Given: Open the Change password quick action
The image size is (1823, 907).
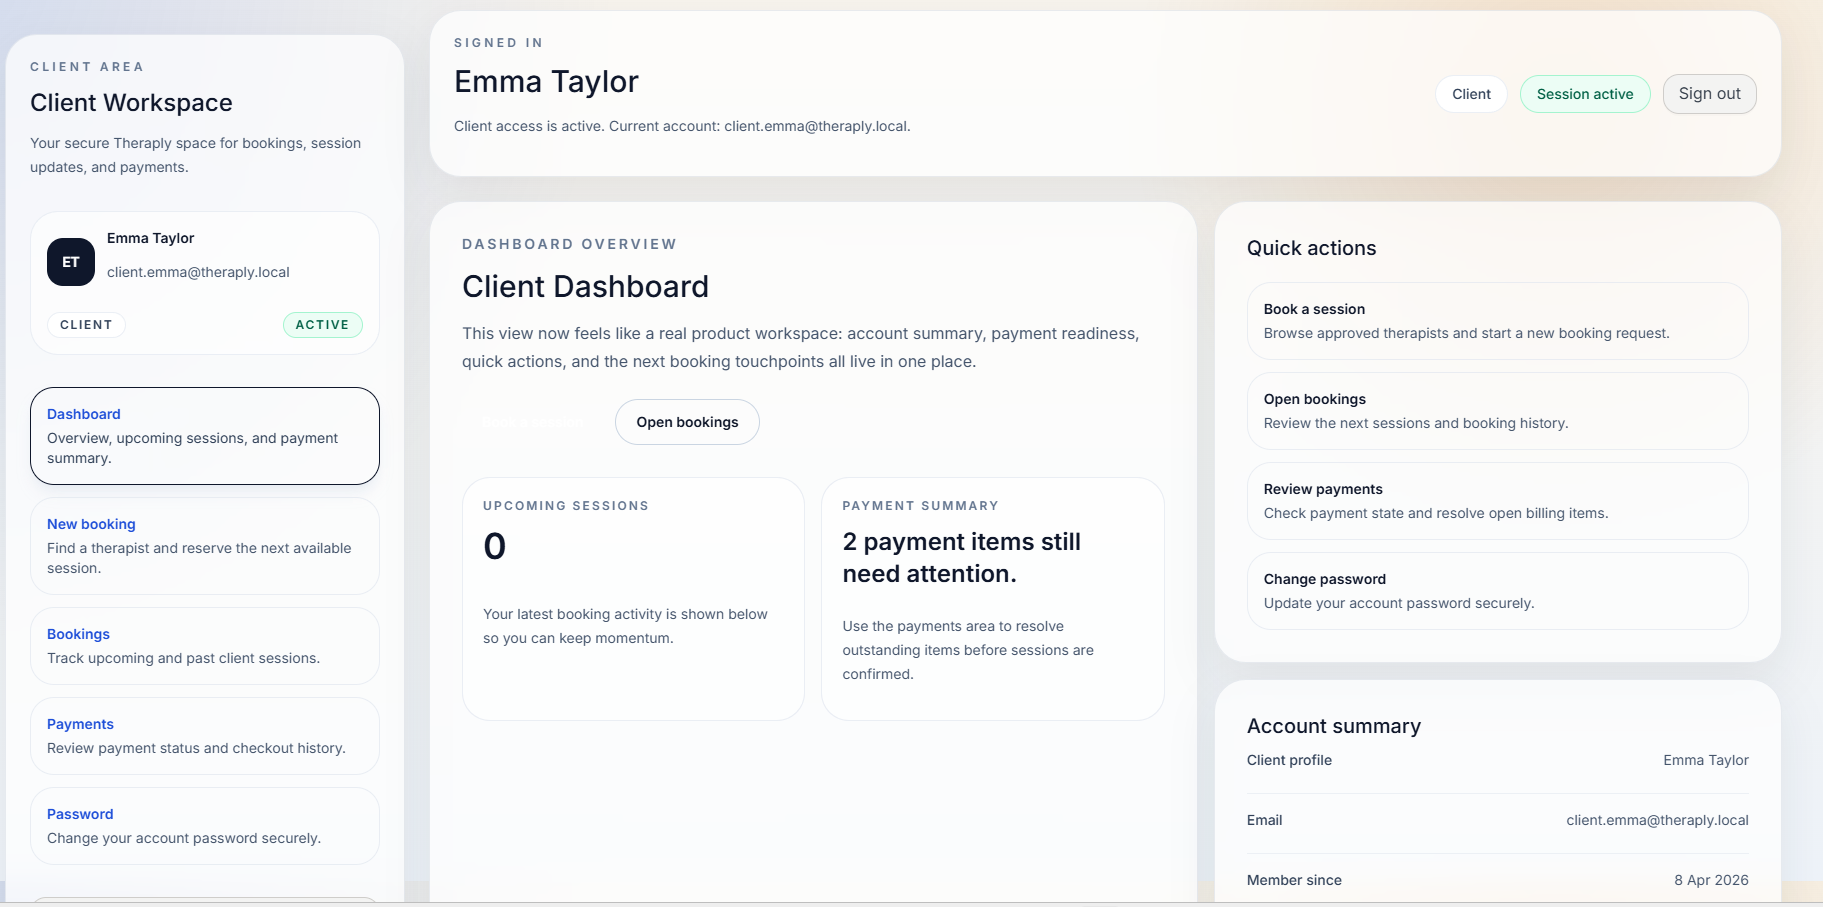Looking at the screenshot, I should (x=1497, y=591).
